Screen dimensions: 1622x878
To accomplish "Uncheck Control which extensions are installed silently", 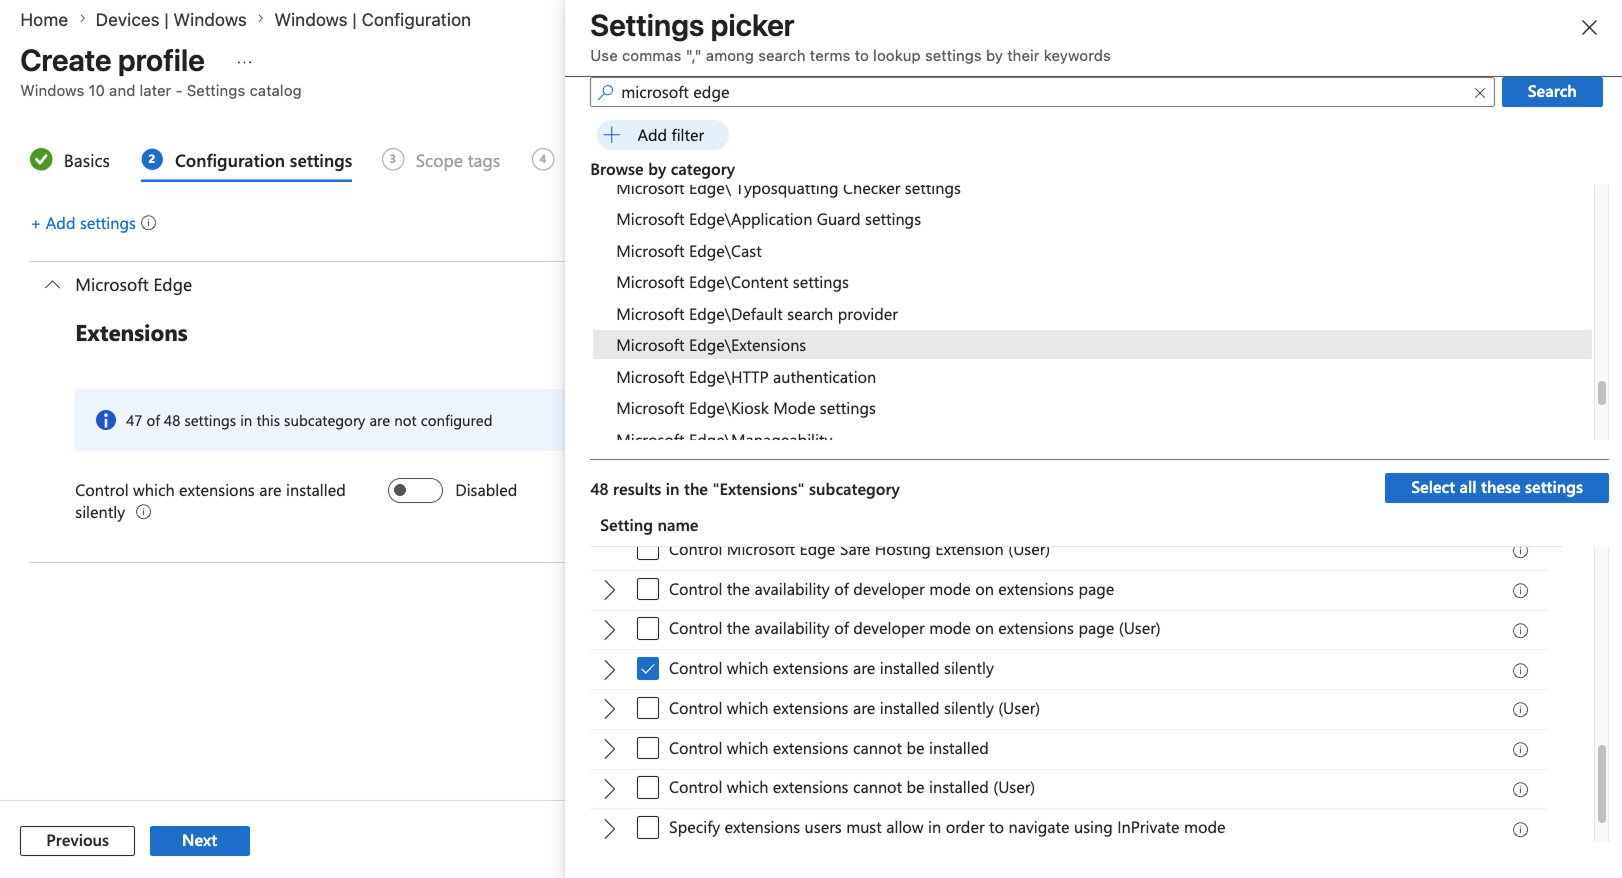I will pyautogui.click(x=648, y=669).
